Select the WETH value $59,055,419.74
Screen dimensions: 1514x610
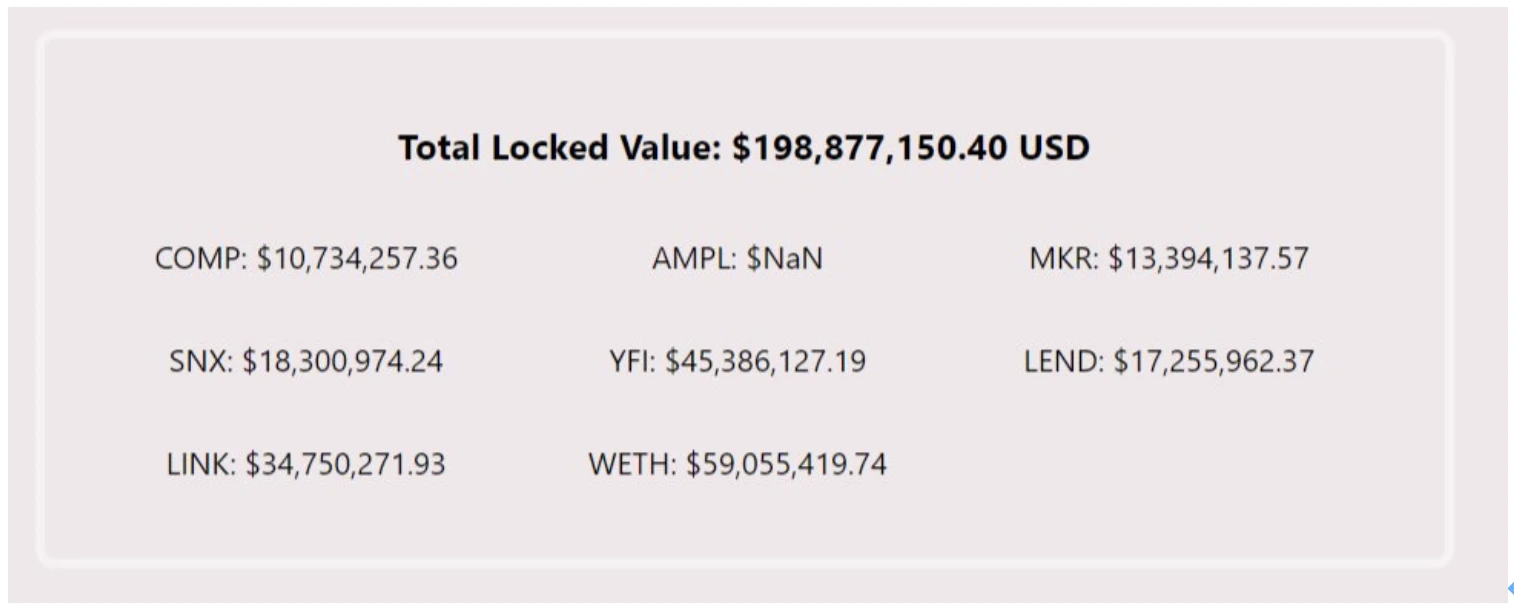787,464
